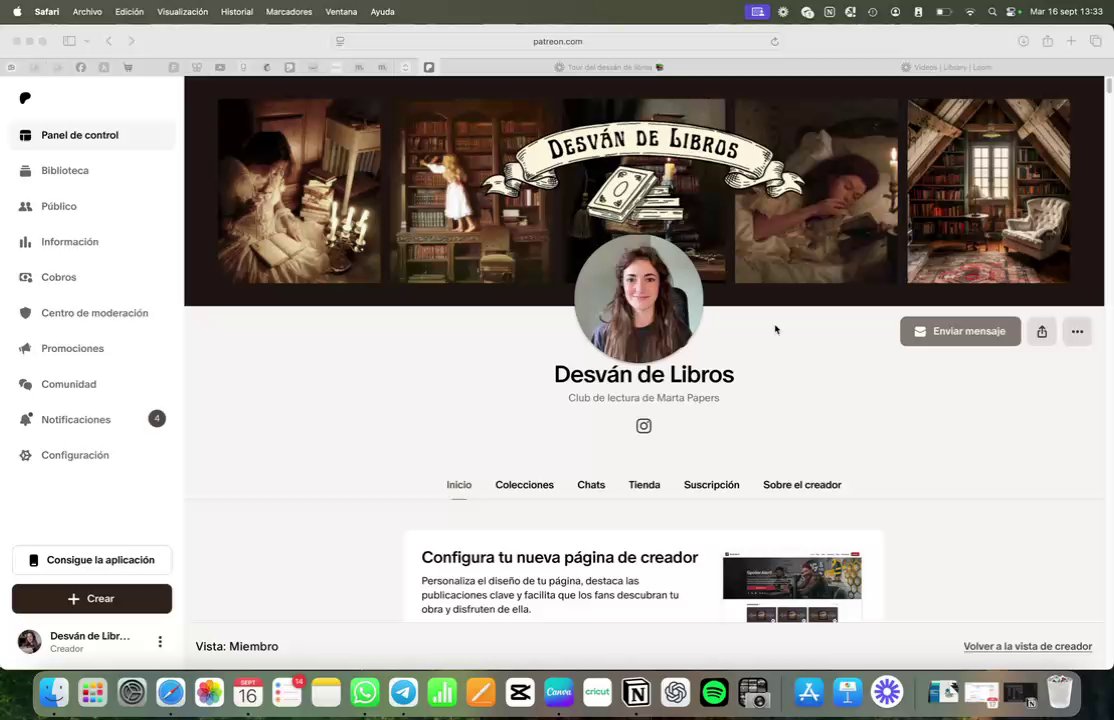This screenshot has width=1114, height=720.
Task: Click the page vertical scrollbar
Action: (1108, 85)
